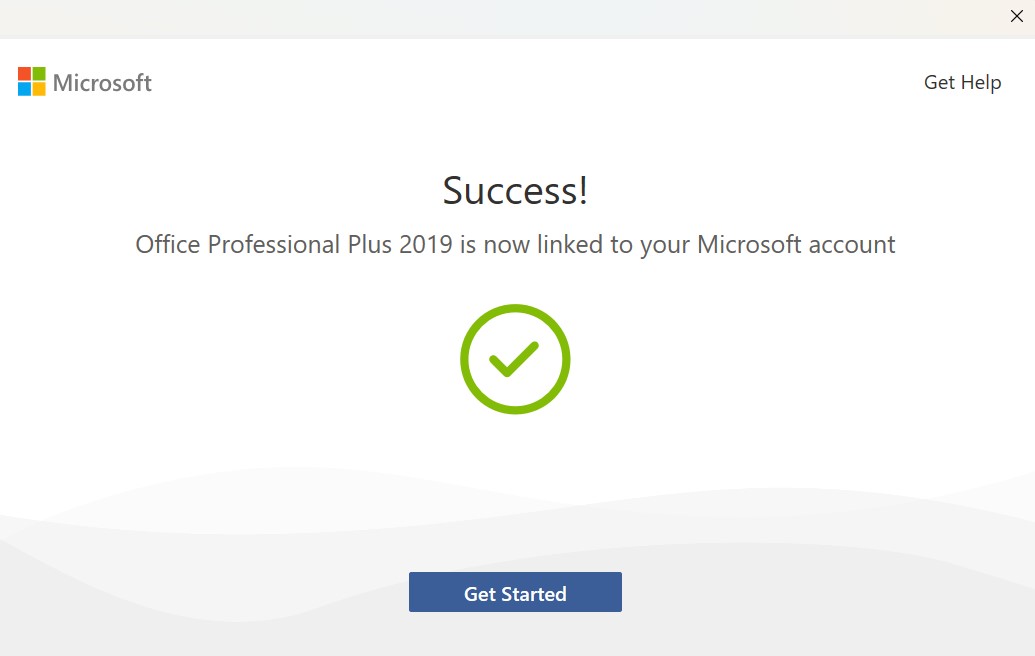
Task: Click the Get Started button
Action: [x=515, y=592]
